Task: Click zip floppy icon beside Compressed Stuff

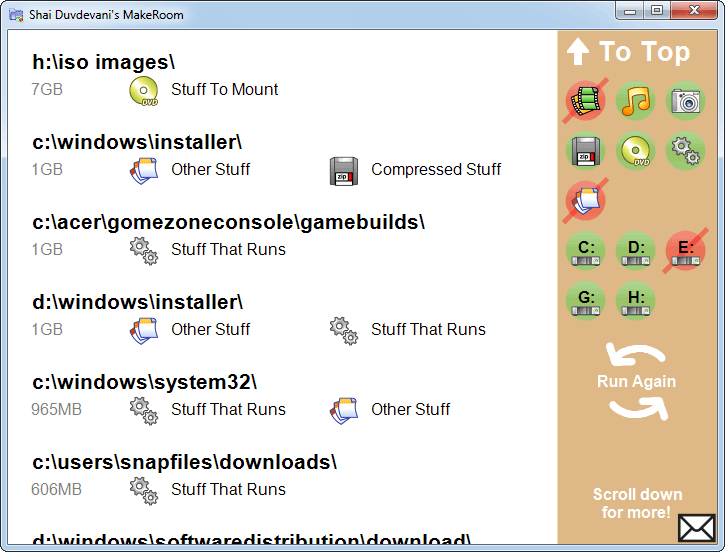Action: point(344,171)
